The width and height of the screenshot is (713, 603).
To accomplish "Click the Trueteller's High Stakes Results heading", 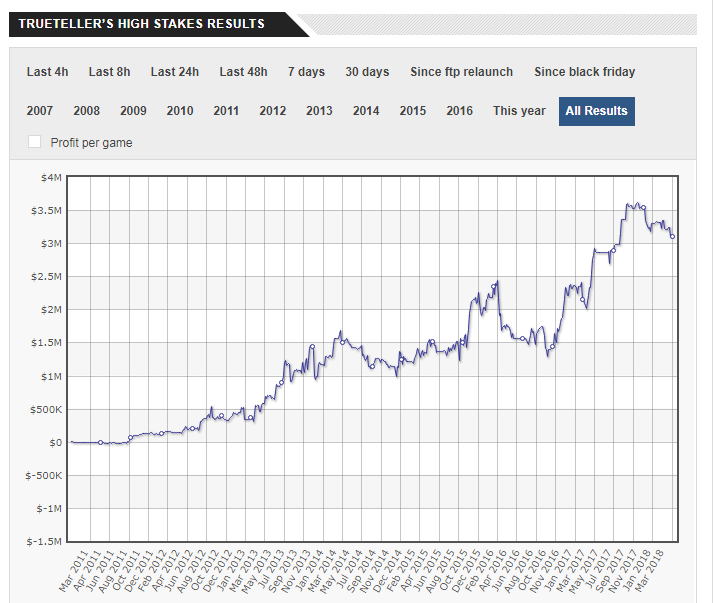I will pyautogui.click(x=142, y=23).
